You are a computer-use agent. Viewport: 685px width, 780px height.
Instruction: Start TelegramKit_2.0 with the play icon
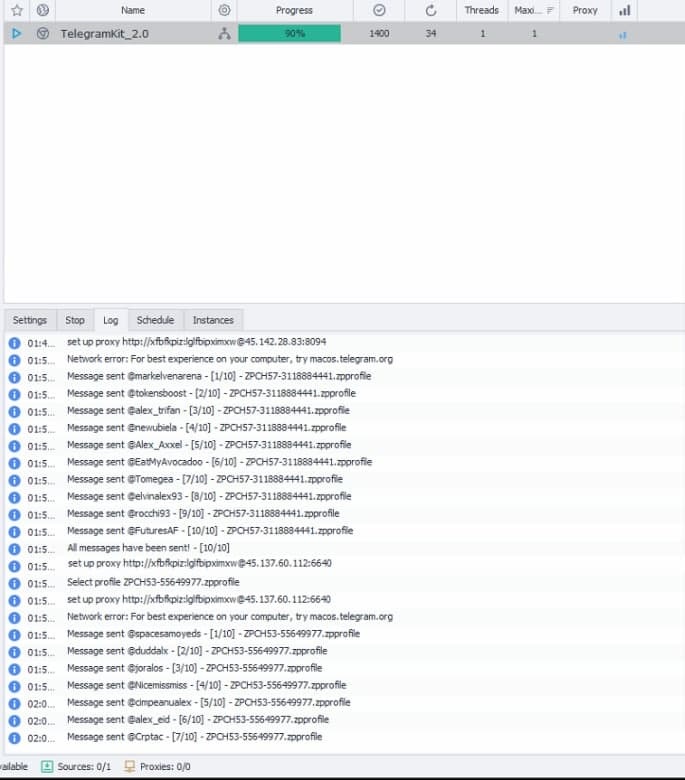16,33
